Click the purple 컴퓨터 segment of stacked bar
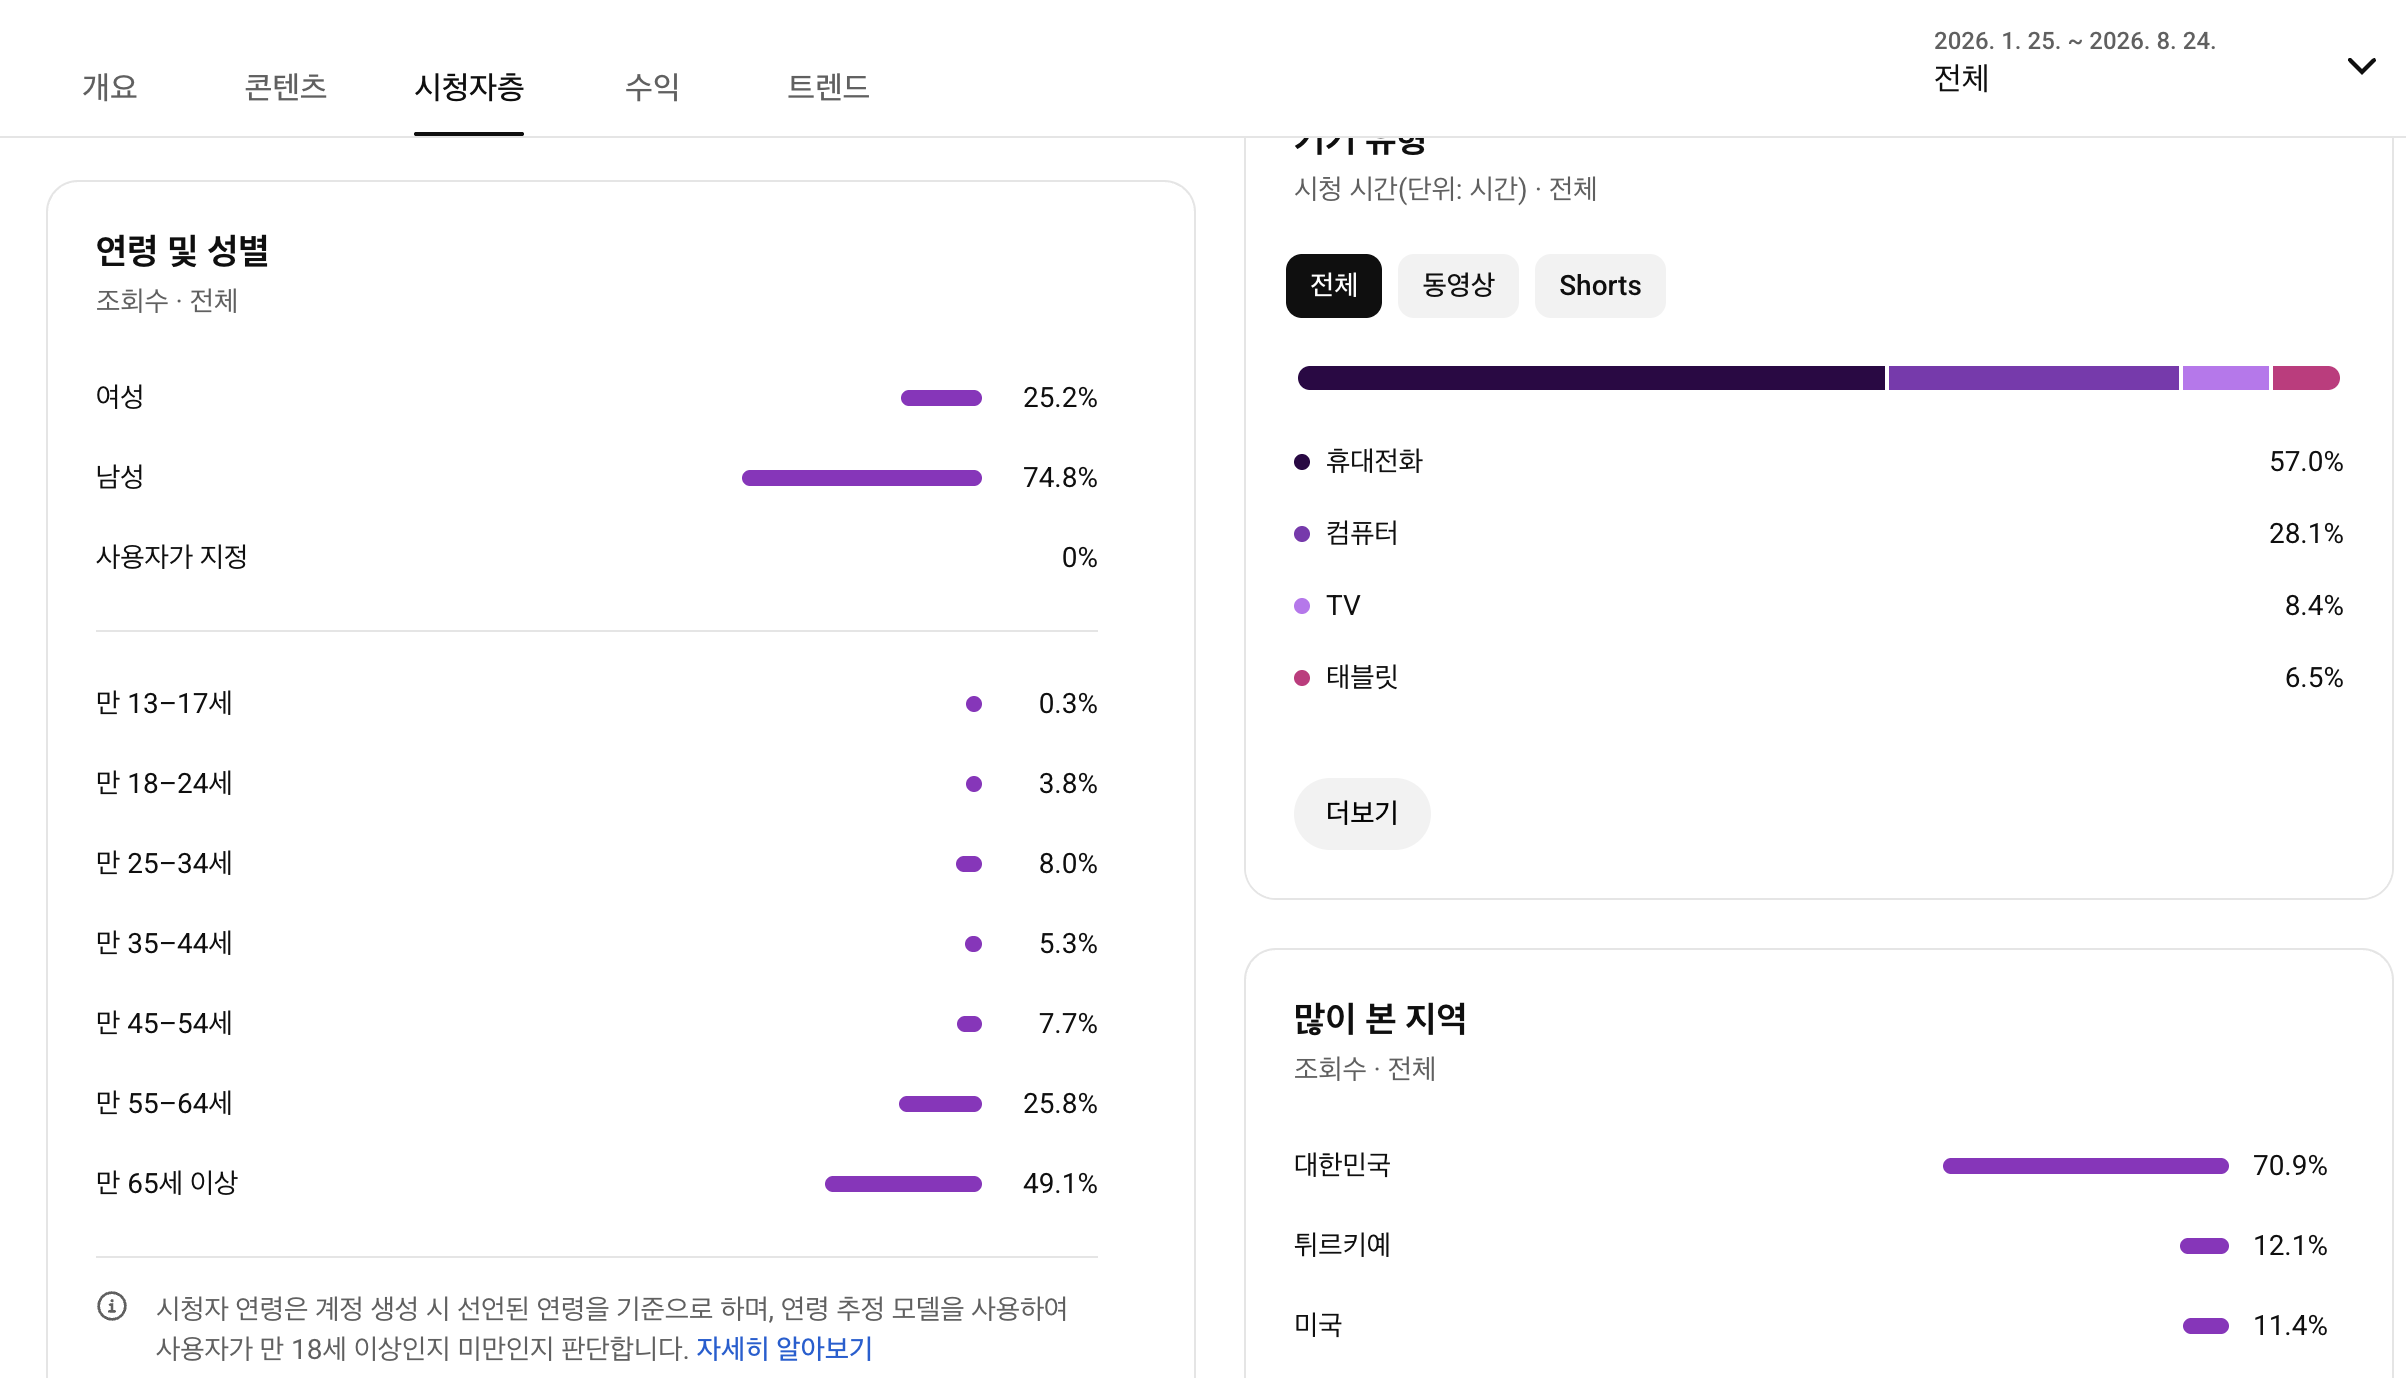 [2034, 378]
